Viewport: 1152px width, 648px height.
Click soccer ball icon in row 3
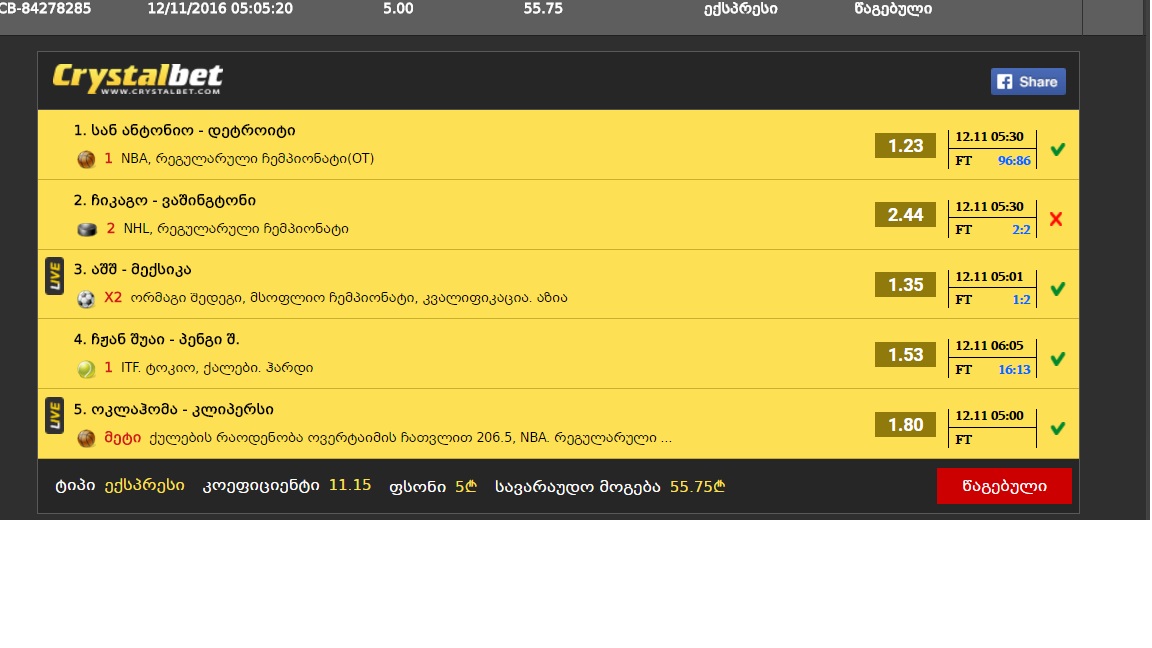[86, 299]
